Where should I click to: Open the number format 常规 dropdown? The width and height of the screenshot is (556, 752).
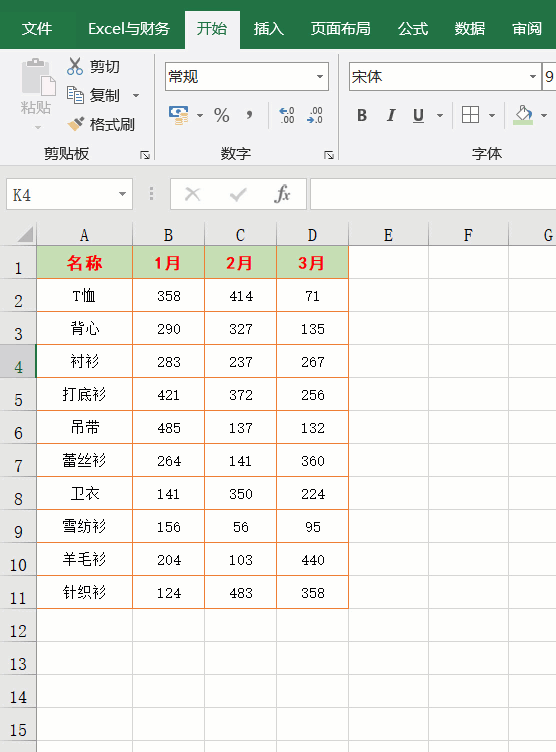[x=319, y=77]
